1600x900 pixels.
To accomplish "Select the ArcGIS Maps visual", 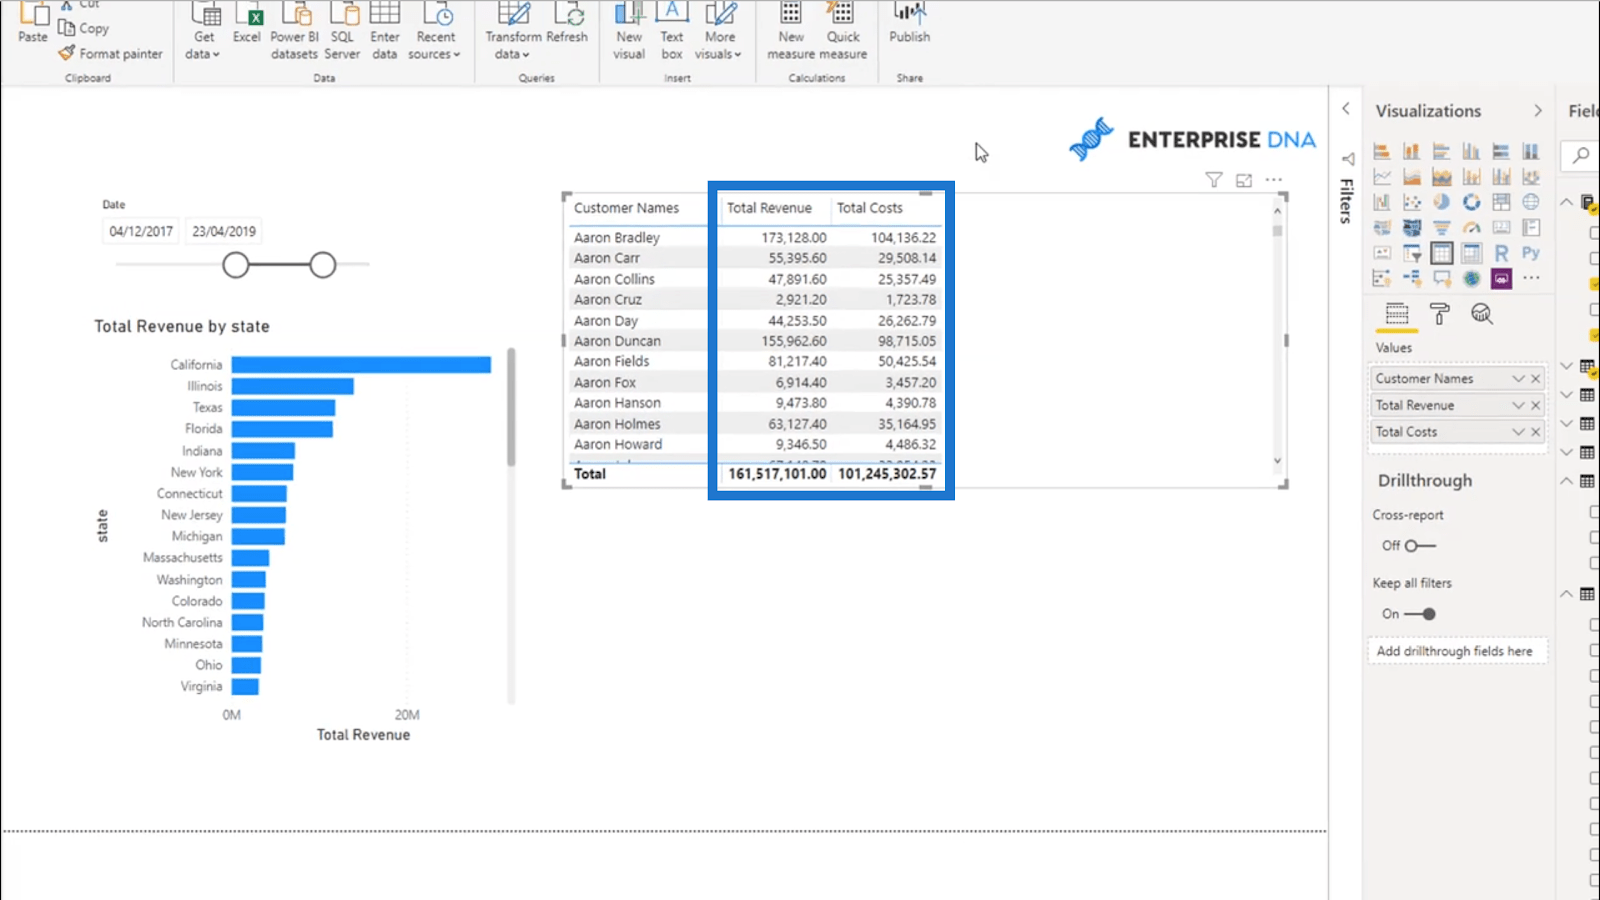I will coord(1471,278).
